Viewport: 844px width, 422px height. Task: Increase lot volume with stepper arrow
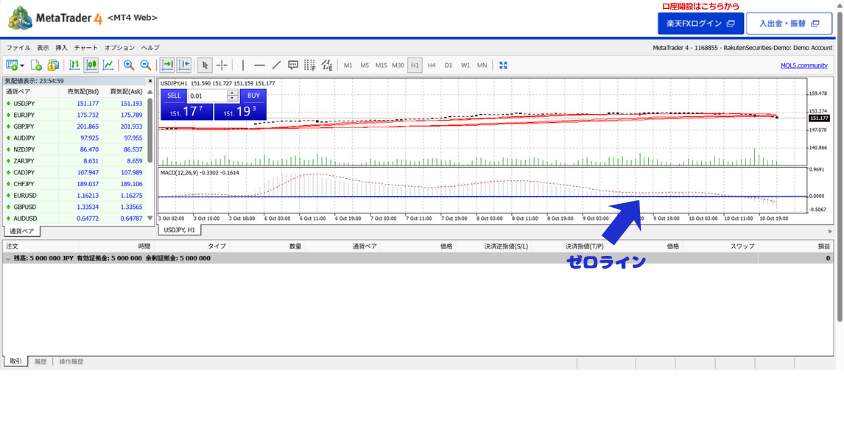(233, 93)
